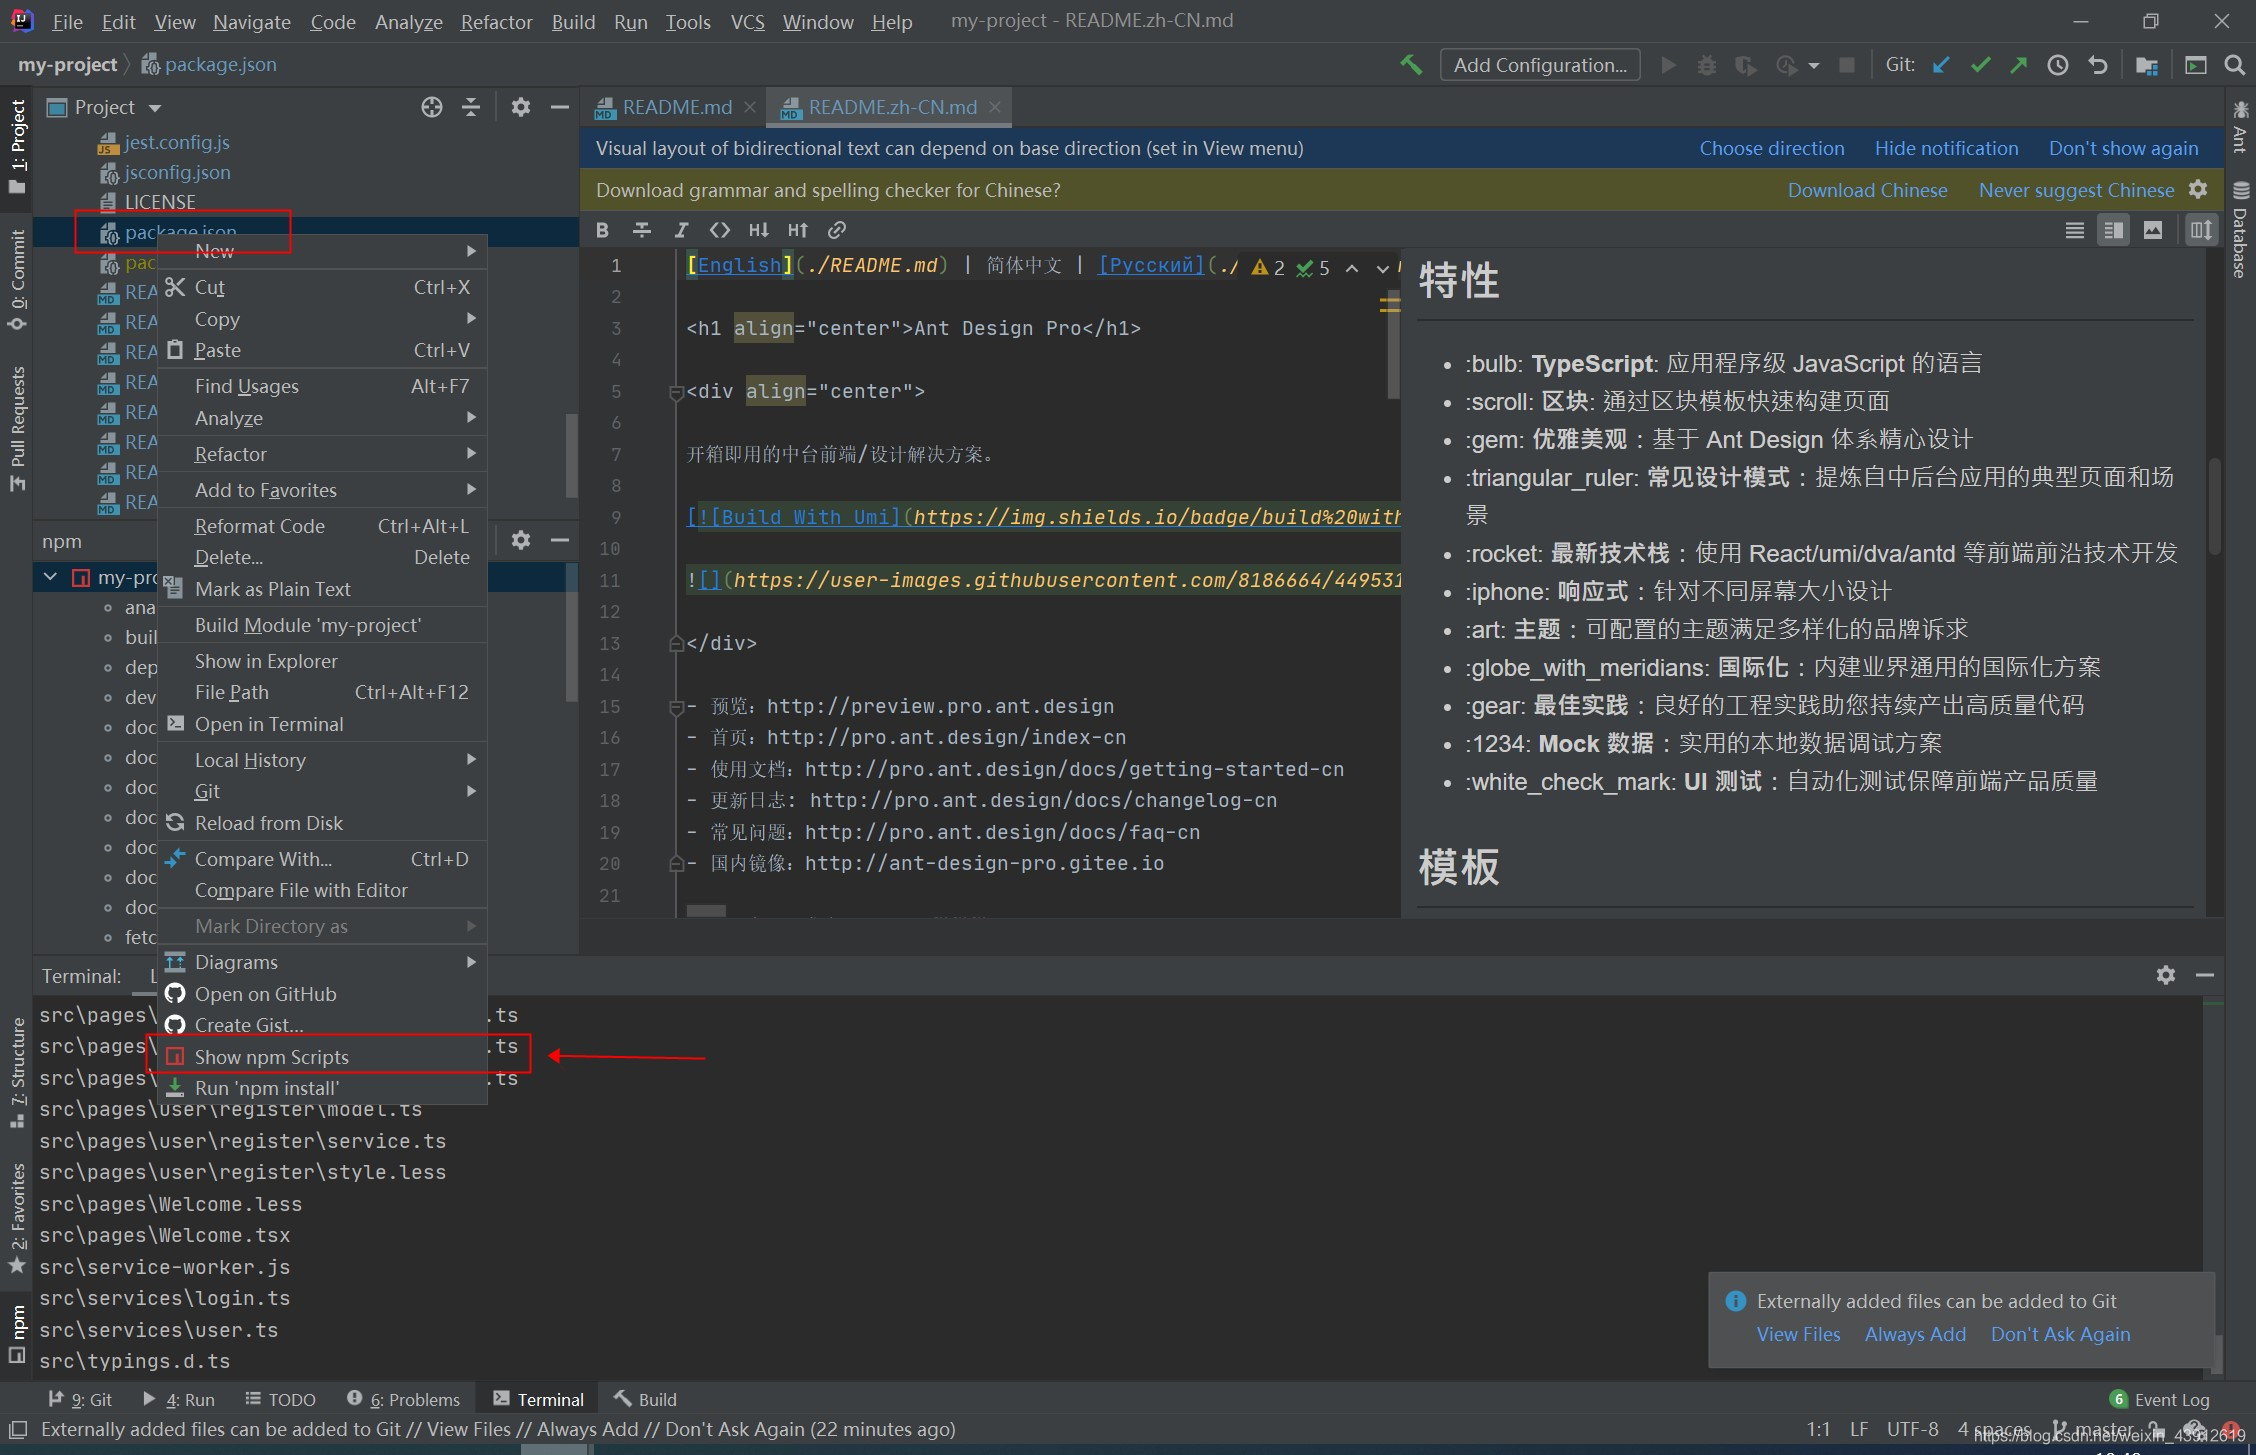Switch to editor and preview layout
2256x1455 pixels.
click(x=2113, y=230)
